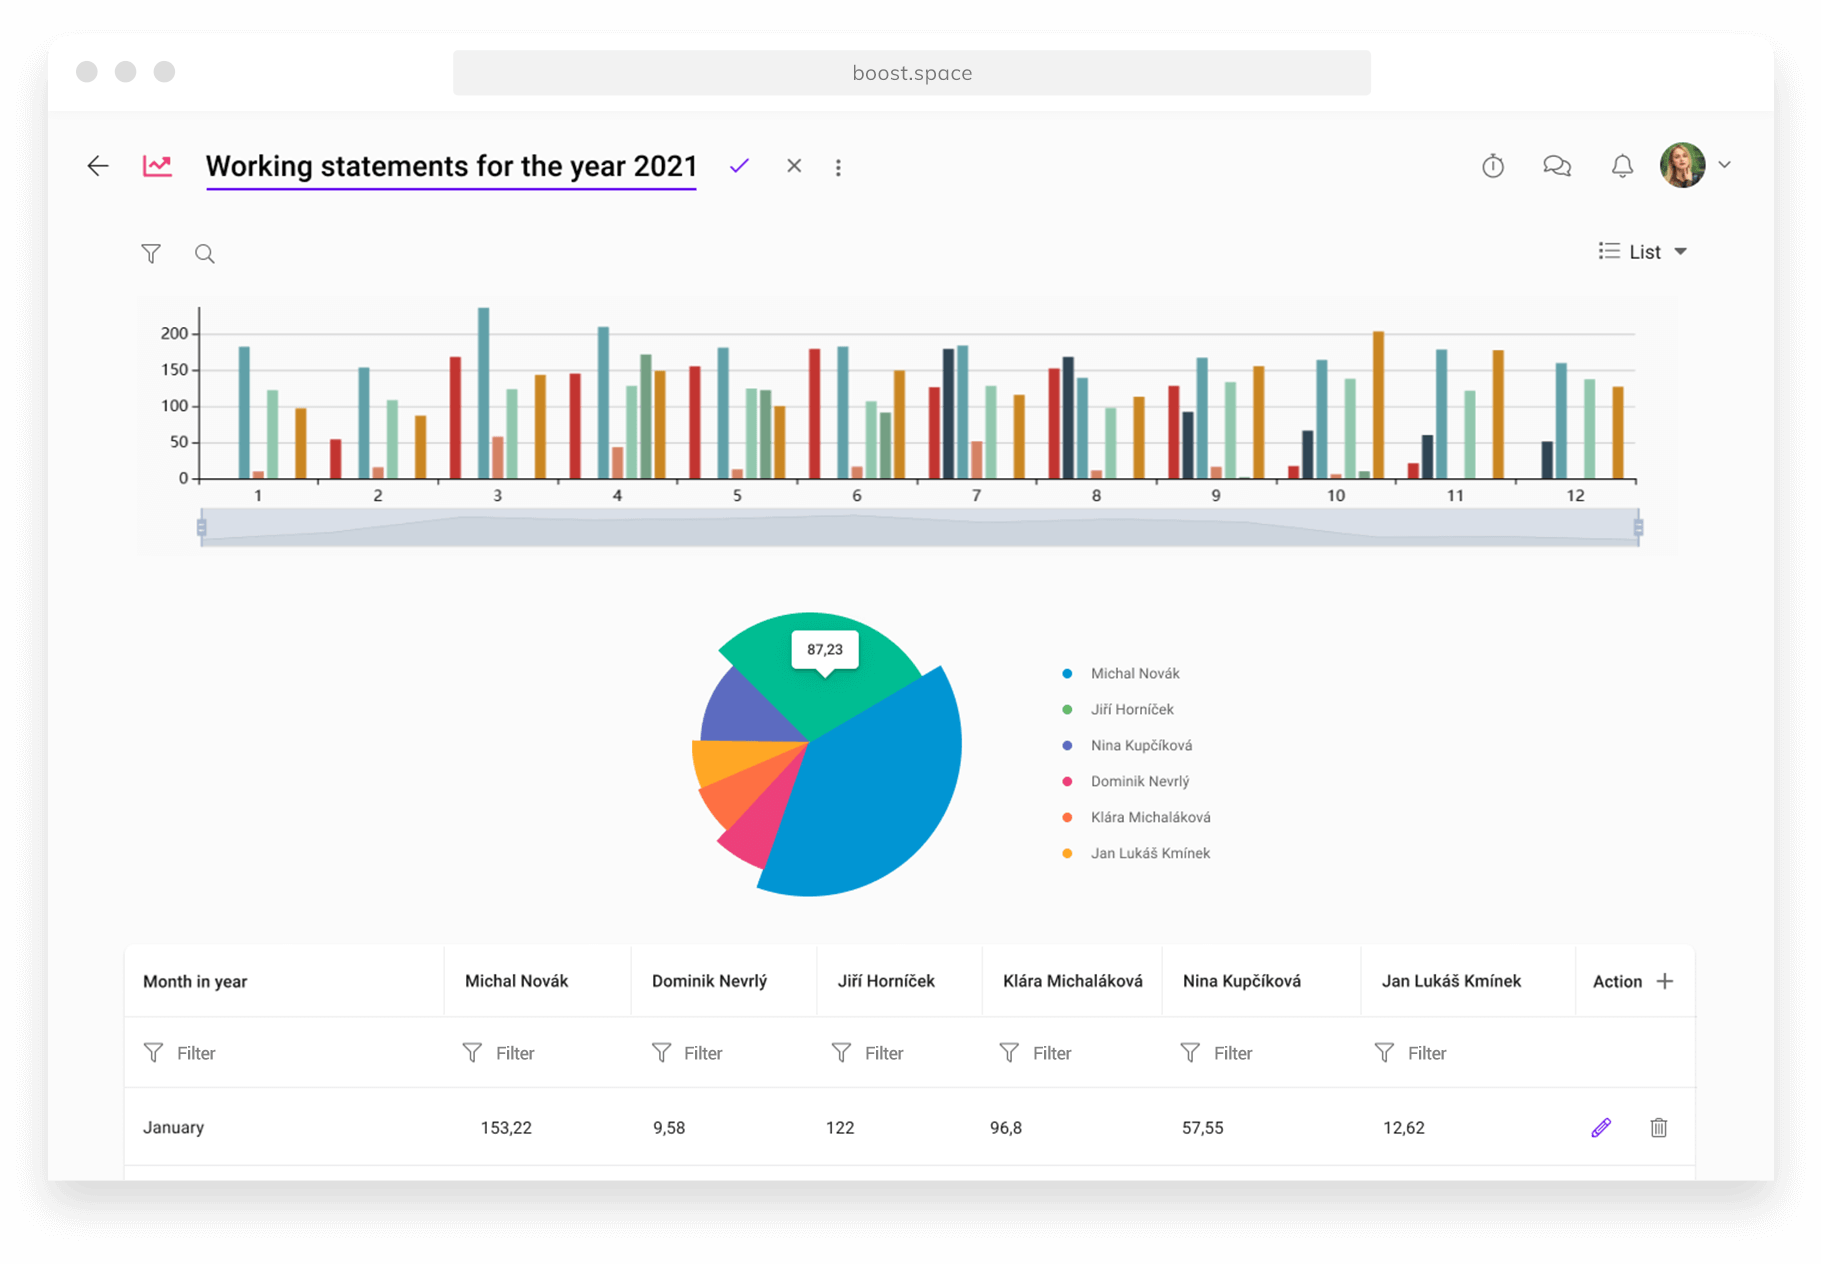Select the pink line-chart icon beside the title
The height and width of the screenshot is (1264, 1821).
pyautogui.click(x=157, y=164)
